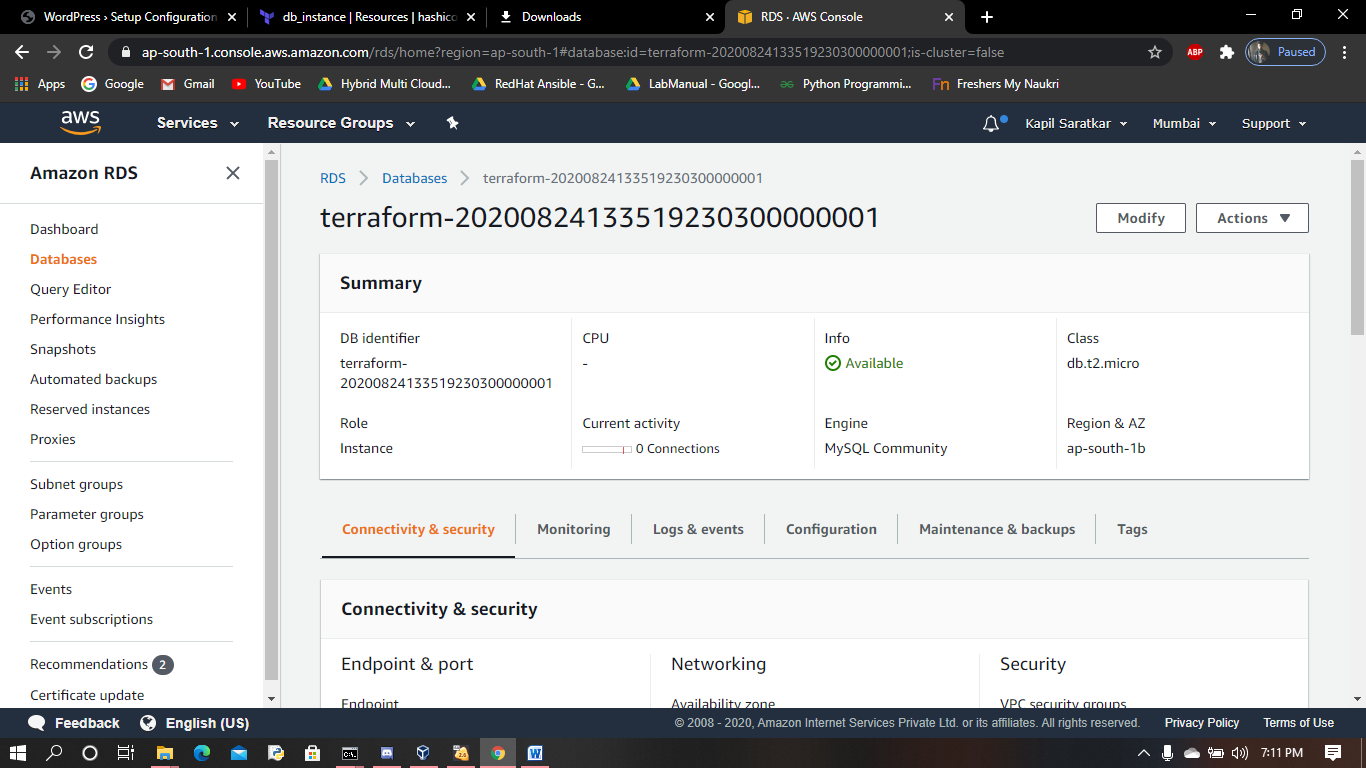This screenshot has width=1366, height=768.
Task: Click the main page vertical scrollbar
Action: coord(1357,247)
